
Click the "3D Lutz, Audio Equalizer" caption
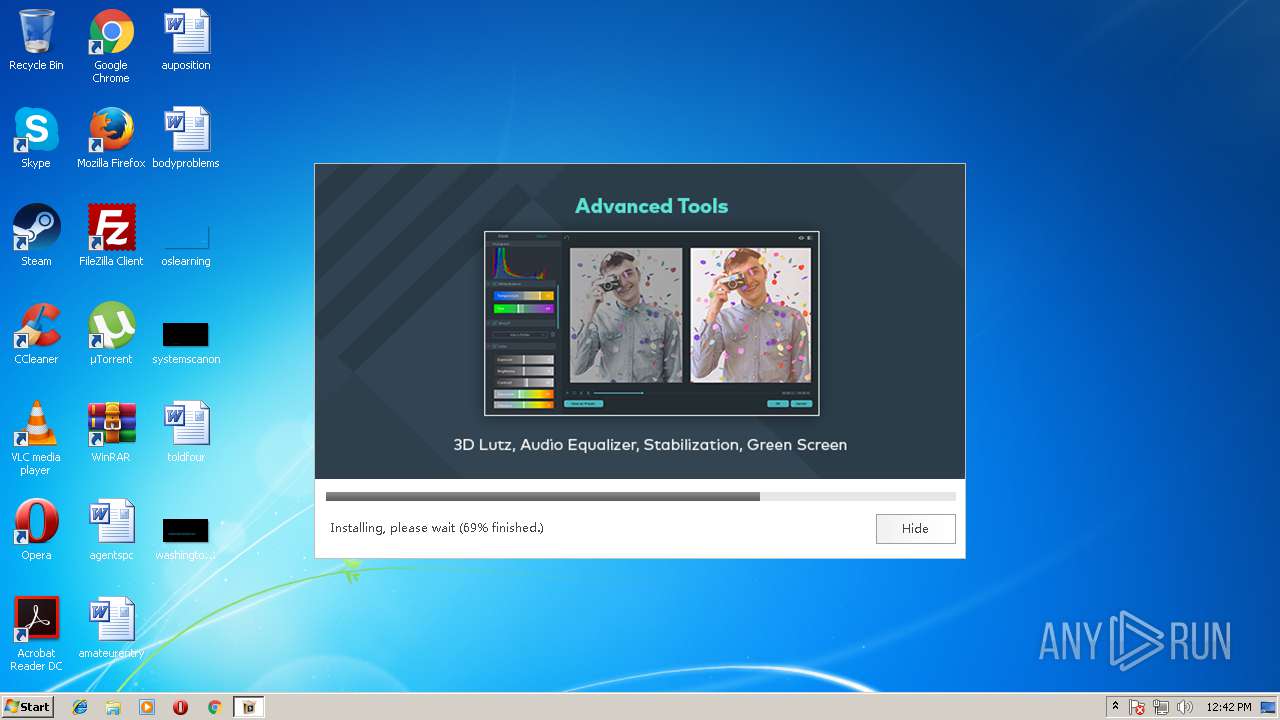pos(650,445)
